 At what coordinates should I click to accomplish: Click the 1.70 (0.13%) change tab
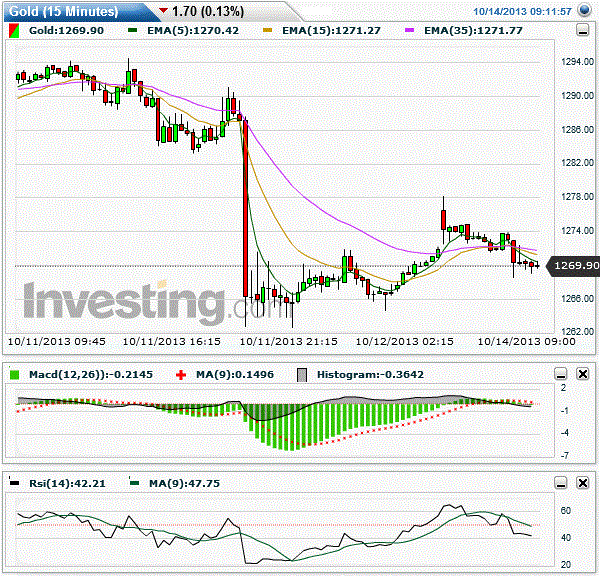pos(208,11)
